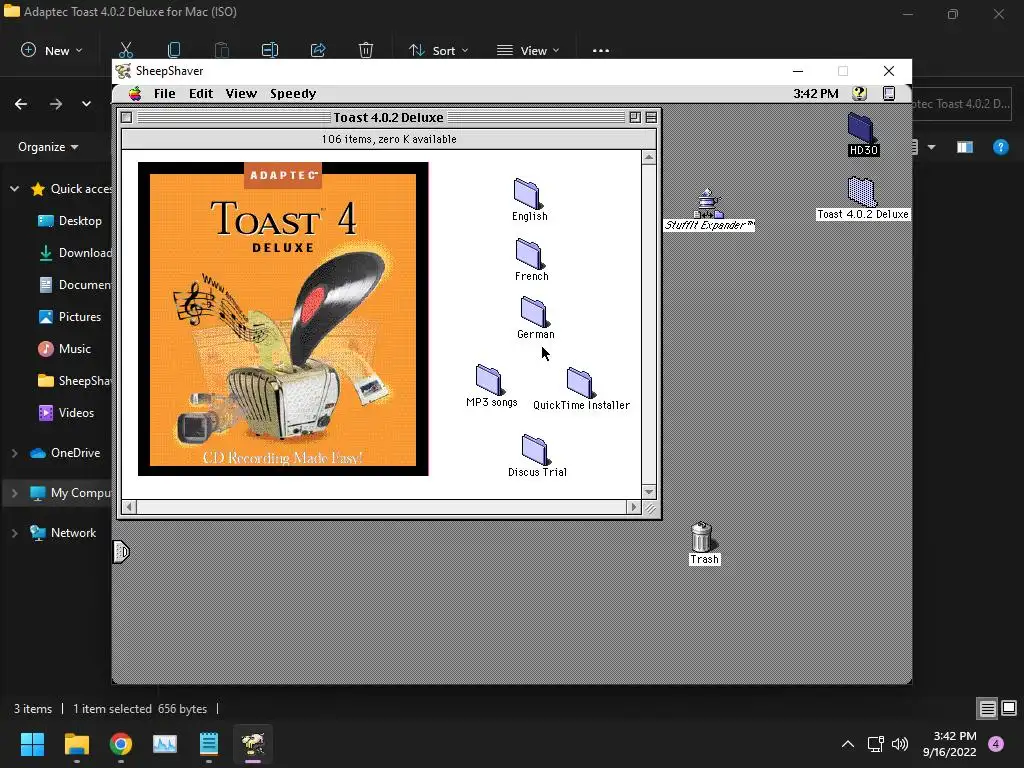
Task: Go back in Explorer navigation
Action: (x=21, y=104)
